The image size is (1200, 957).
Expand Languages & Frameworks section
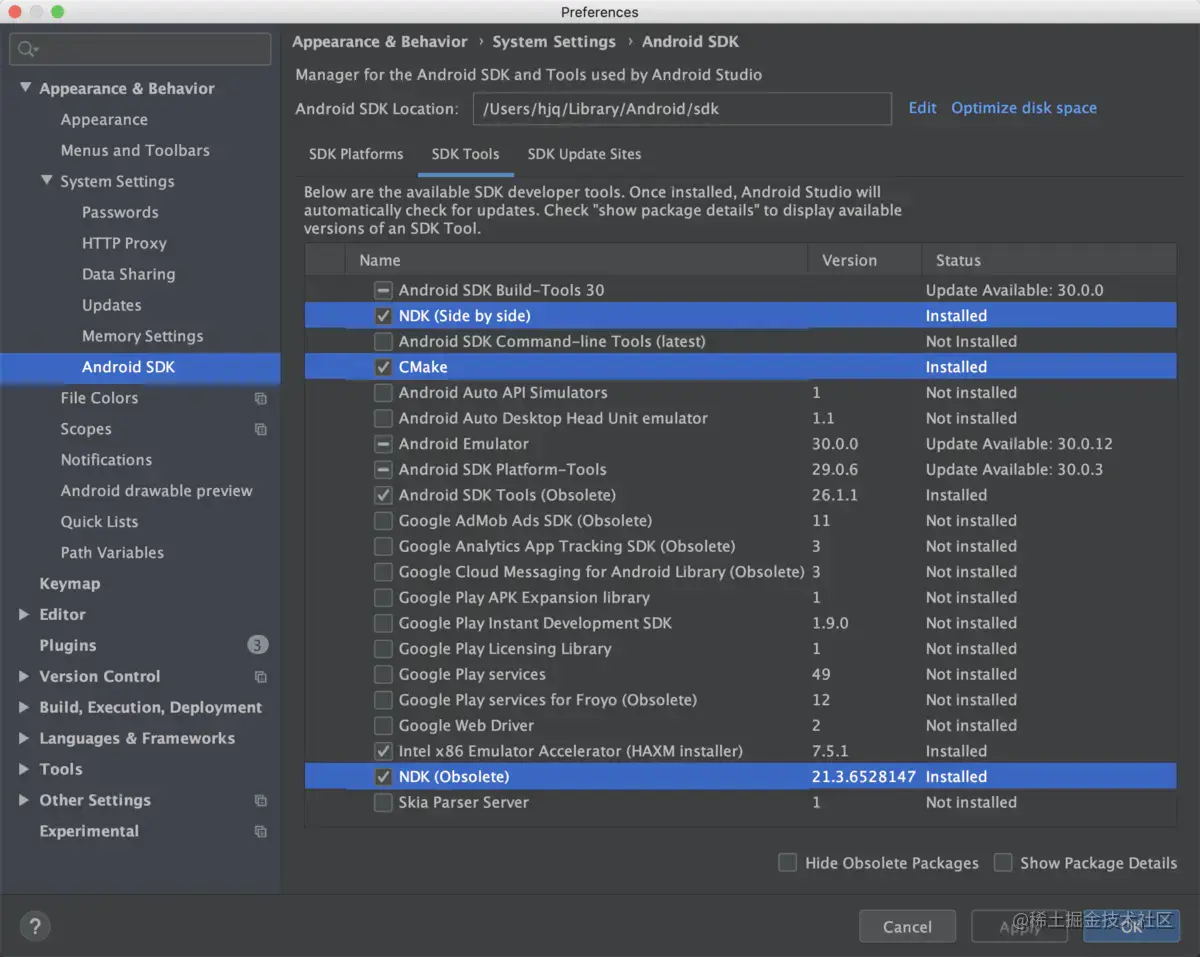[x=24, y=739]
